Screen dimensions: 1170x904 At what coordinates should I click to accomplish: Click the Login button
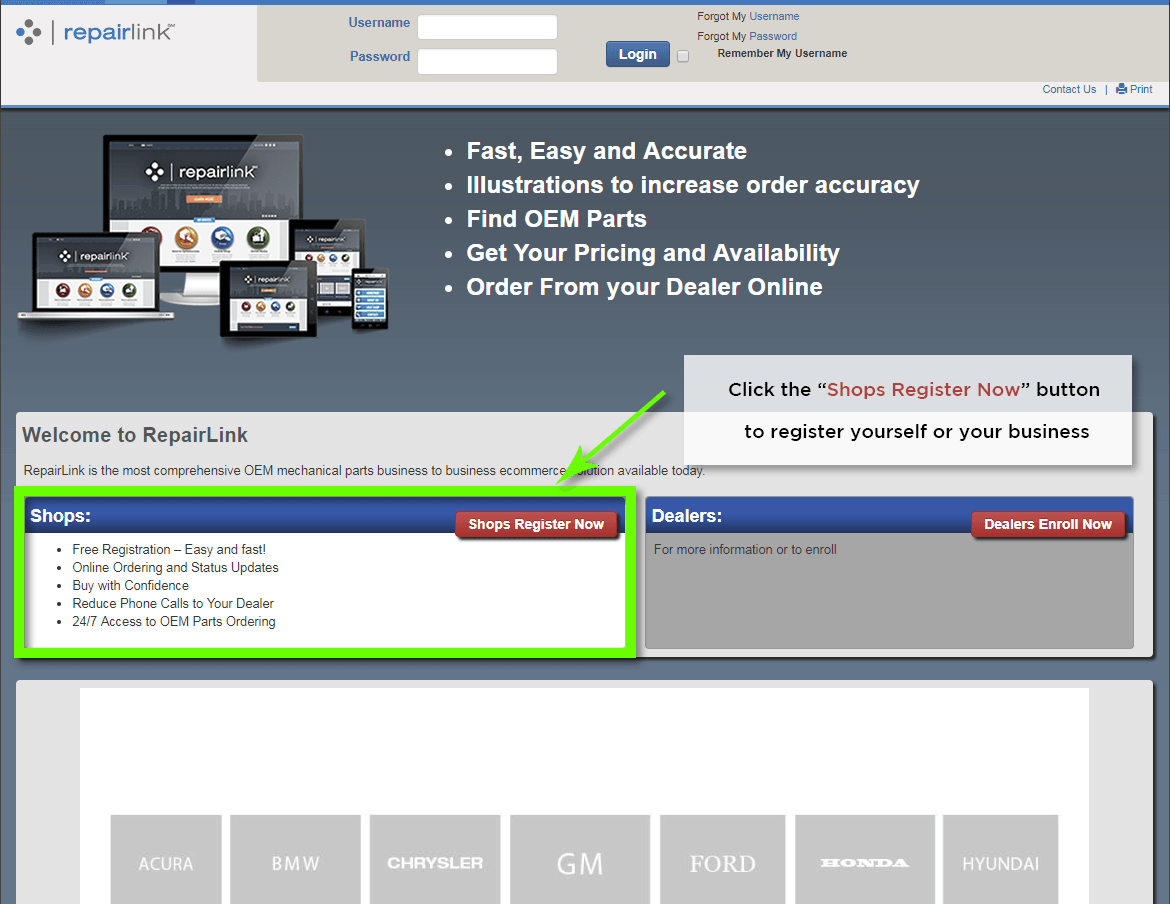[x=637, y=54]
